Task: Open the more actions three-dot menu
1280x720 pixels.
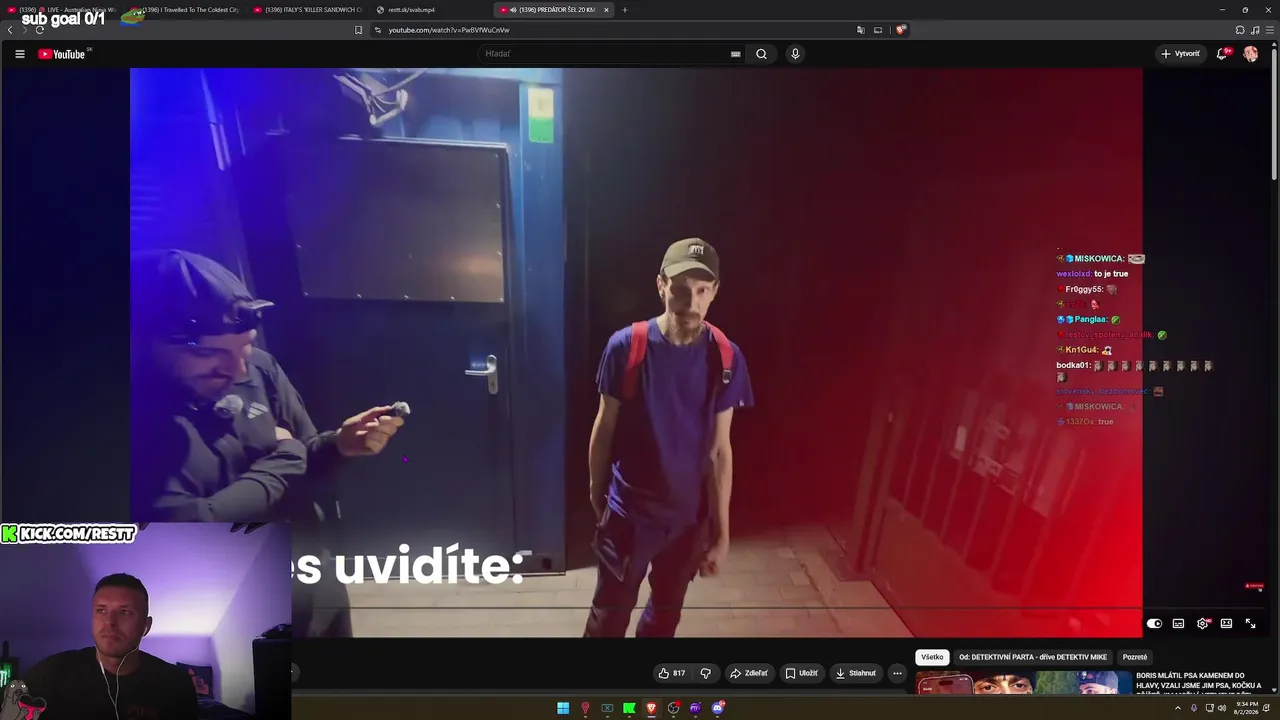Action: coord(897,673)
